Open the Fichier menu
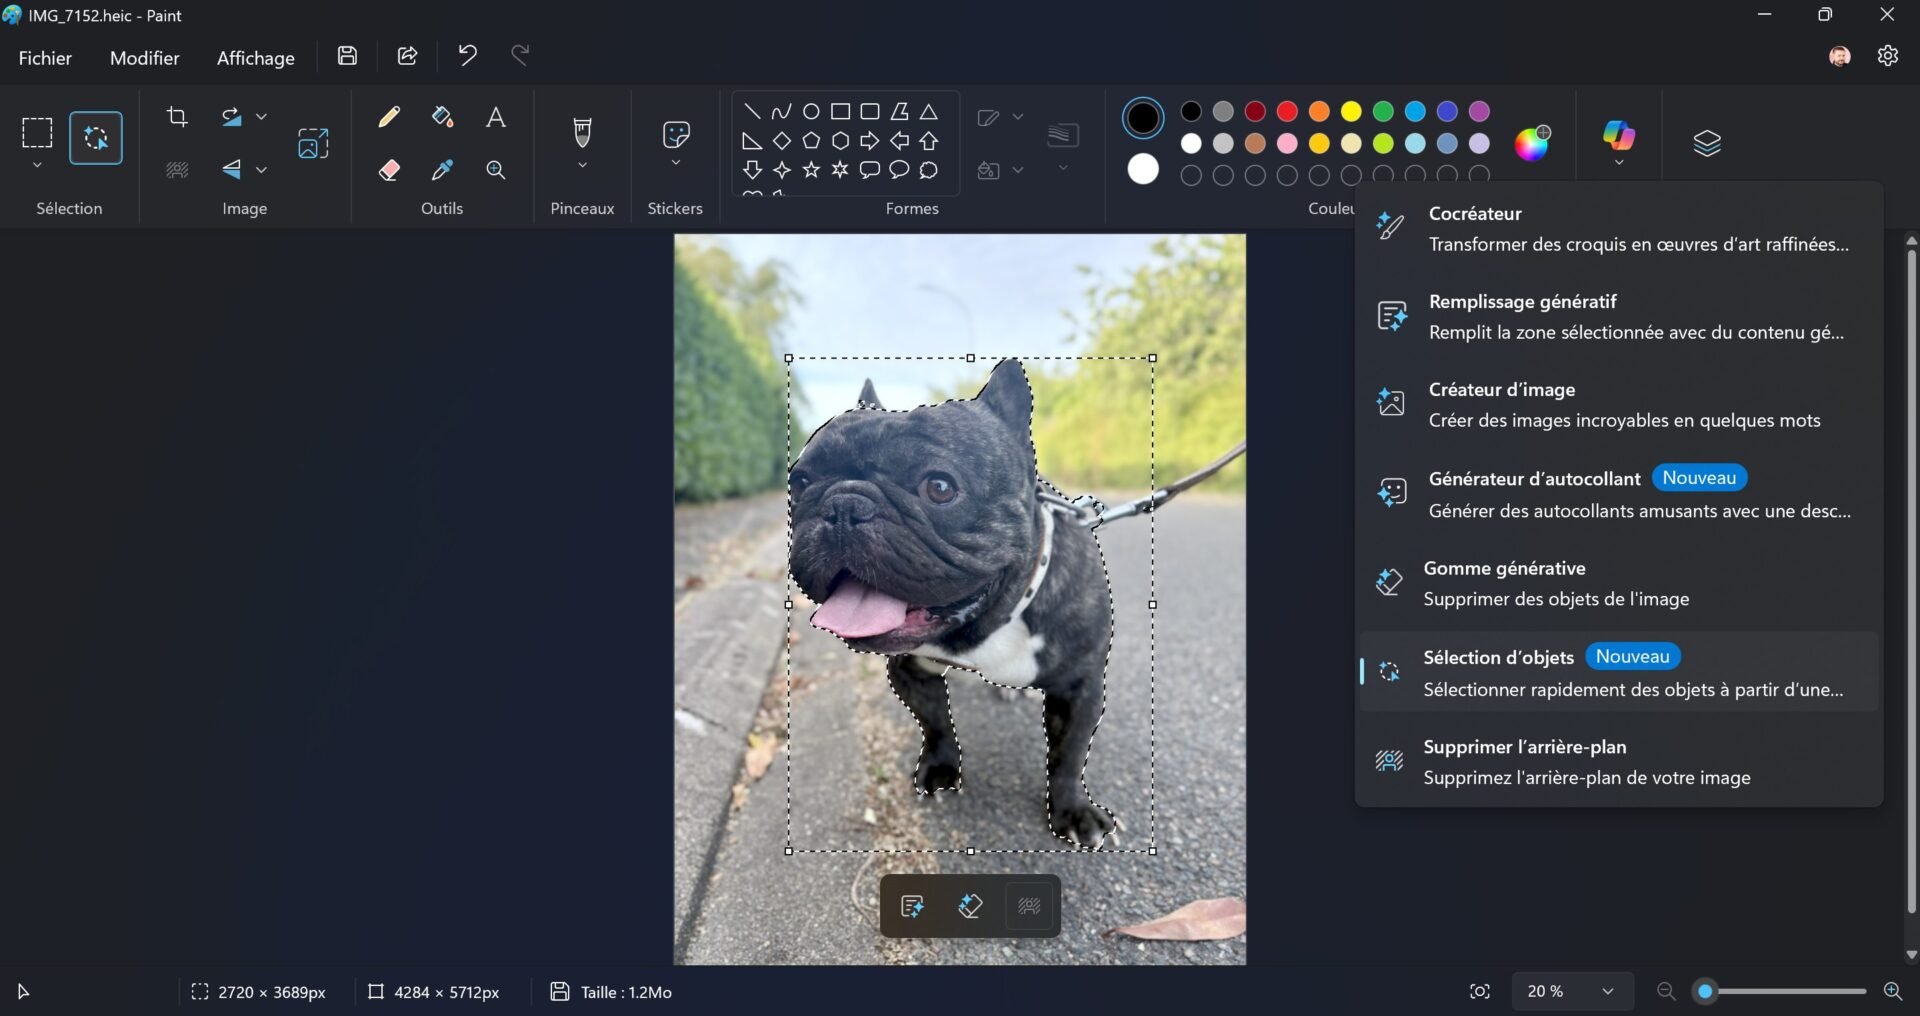 (x=45, y=58)
